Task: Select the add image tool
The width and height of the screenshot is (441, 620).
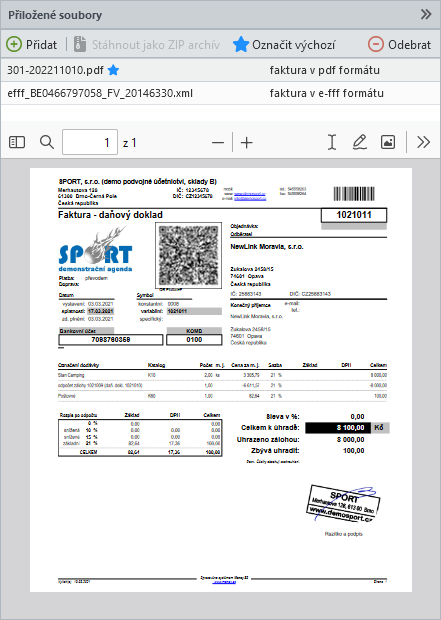Action: point(388,142)
